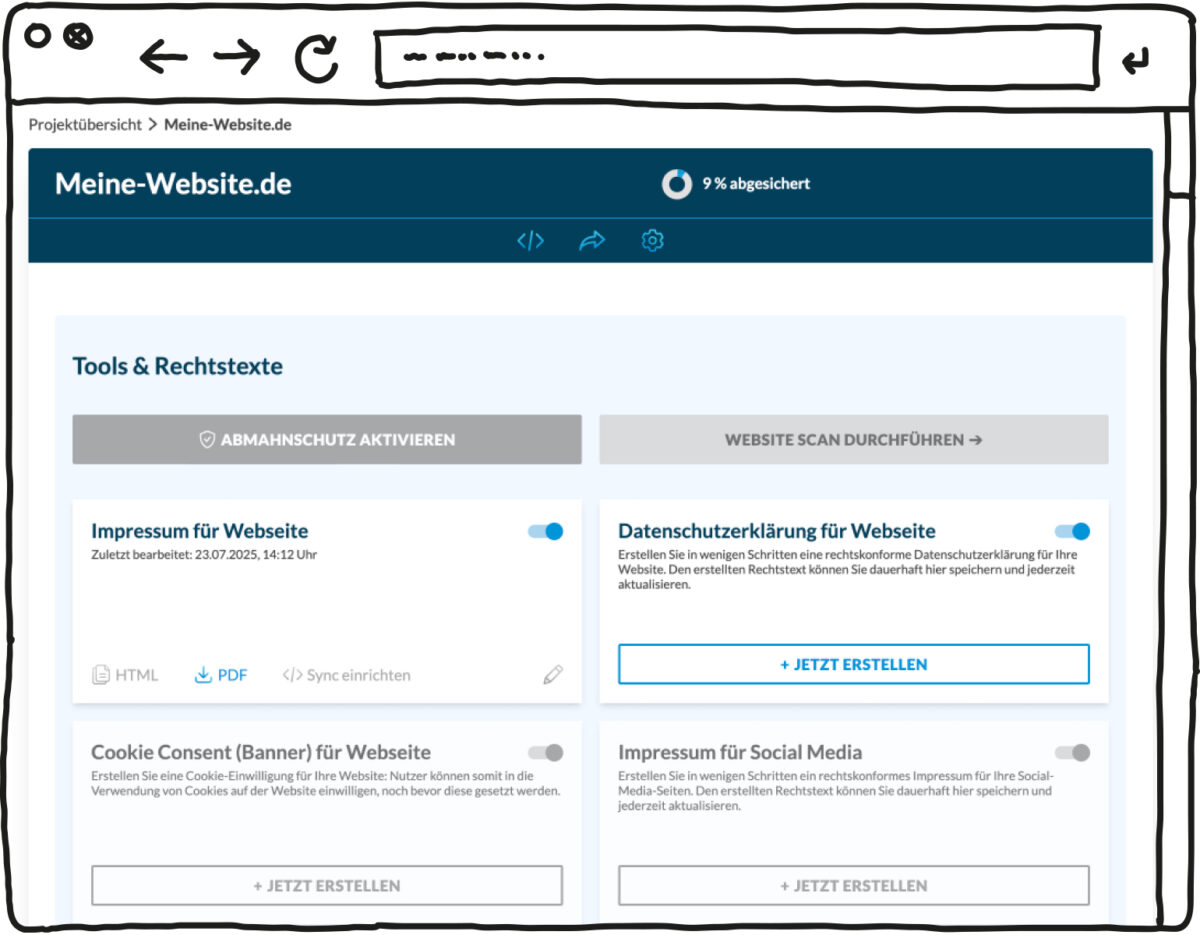Screen dimensions: 1200x935
Task: Click the share arrow icon in header
Action: pos(592,241)
